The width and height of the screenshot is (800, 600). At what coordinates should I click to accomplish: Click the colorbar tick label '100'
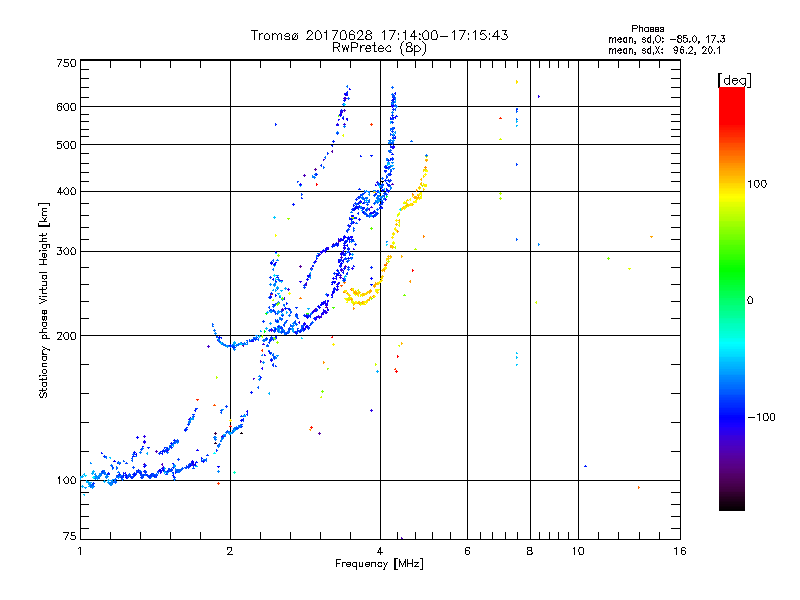tap(757, 184)
